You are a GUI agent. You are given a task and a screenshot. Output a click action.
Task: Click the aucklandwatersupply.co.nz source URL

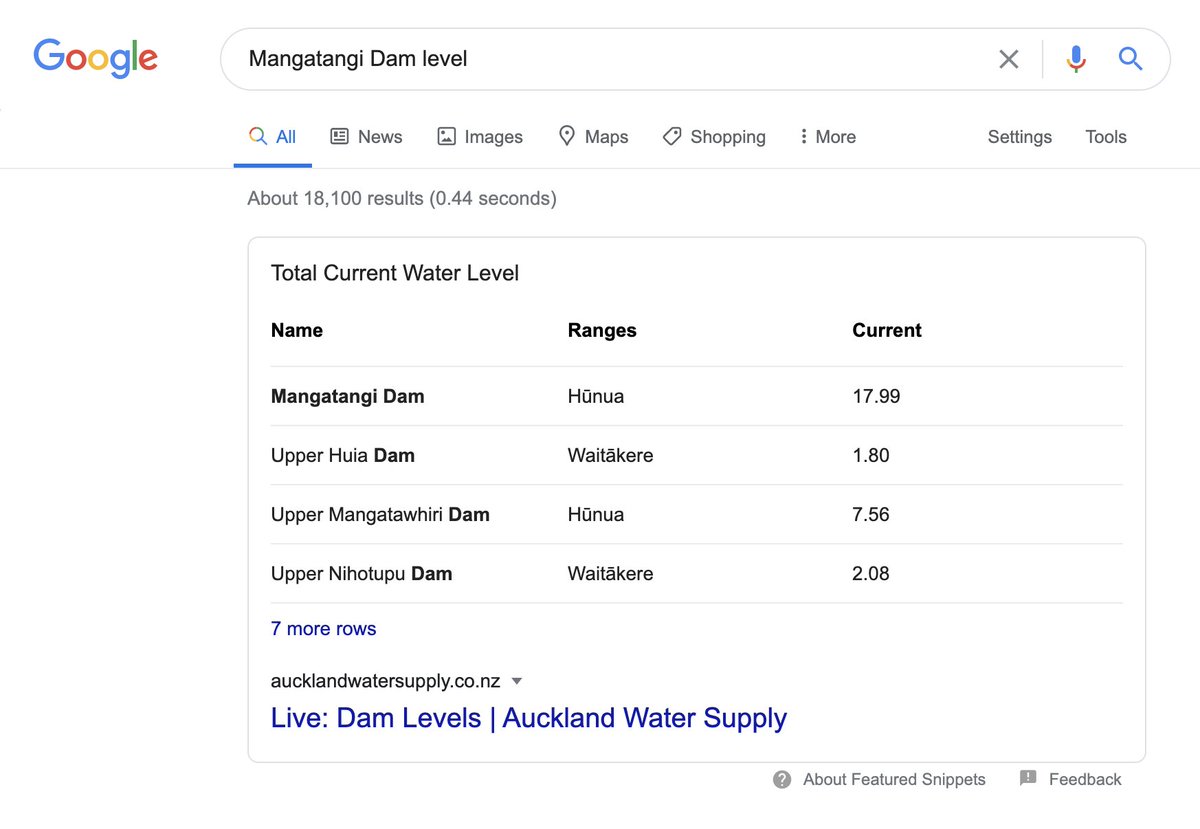[385, 682]
